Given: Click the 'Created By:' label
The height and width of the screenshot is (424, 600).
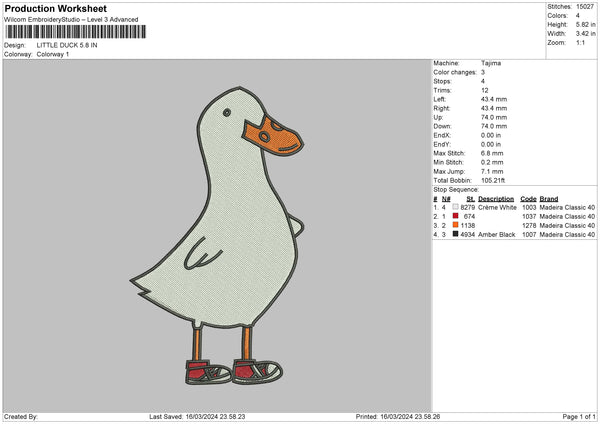Looking at the screenshot, I should pos(21,416).
